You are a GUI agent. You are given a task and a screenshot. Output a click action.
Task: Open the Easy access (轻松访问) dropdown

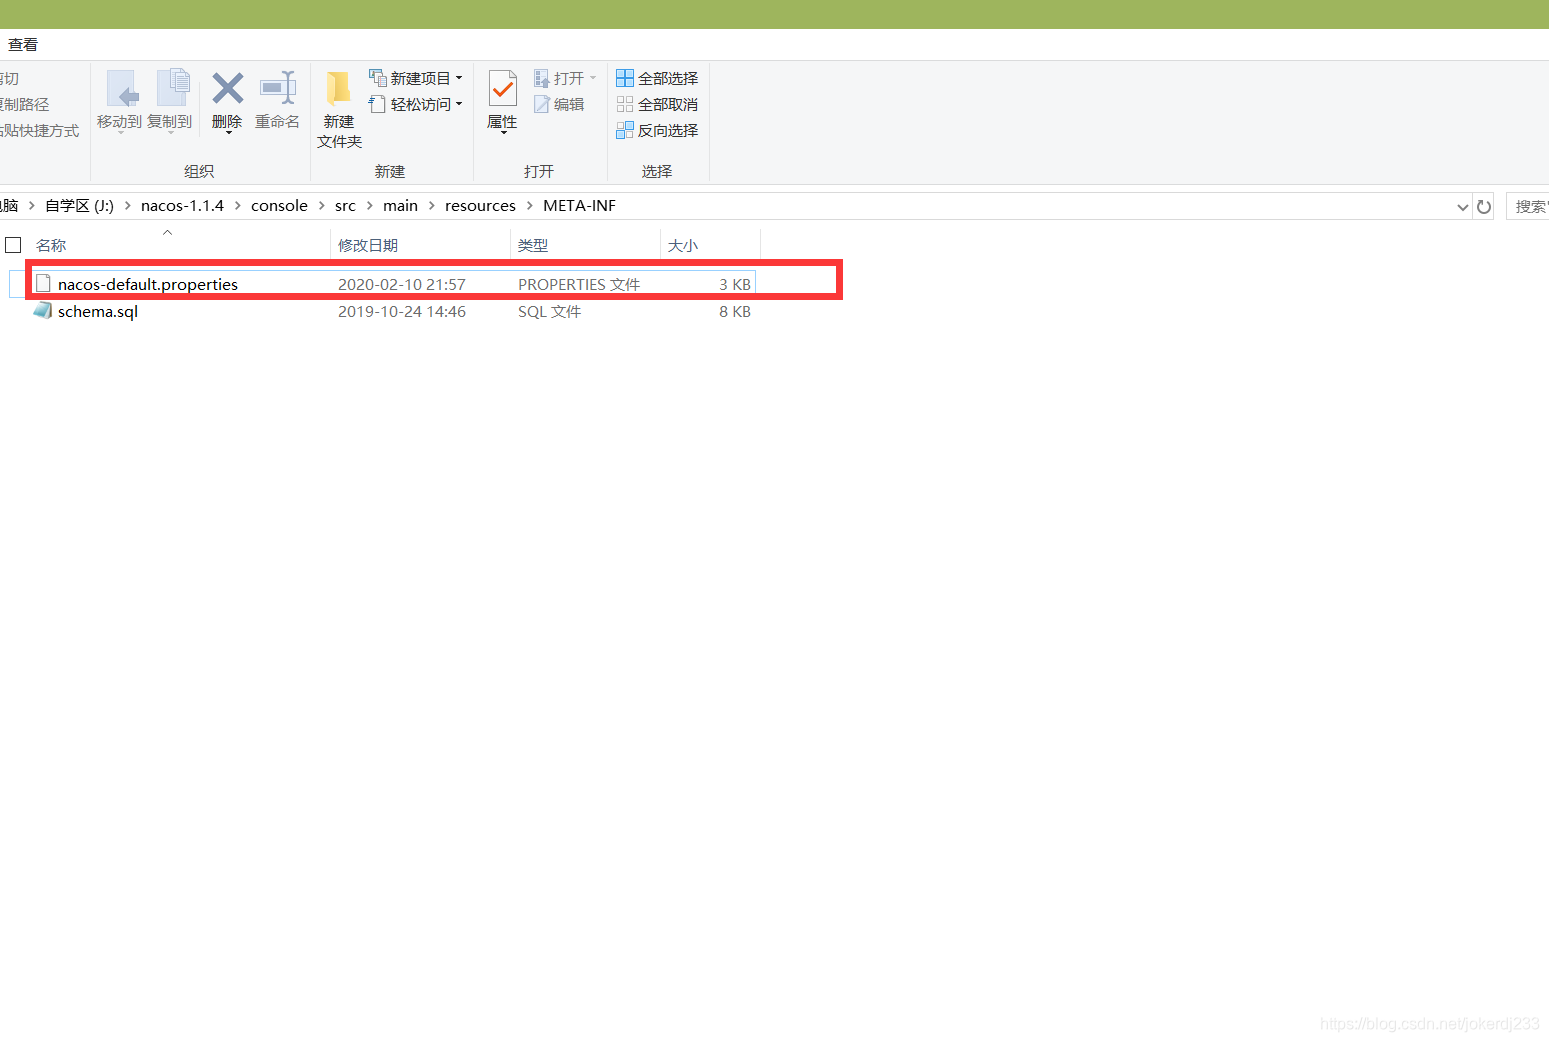click(415, 104)
